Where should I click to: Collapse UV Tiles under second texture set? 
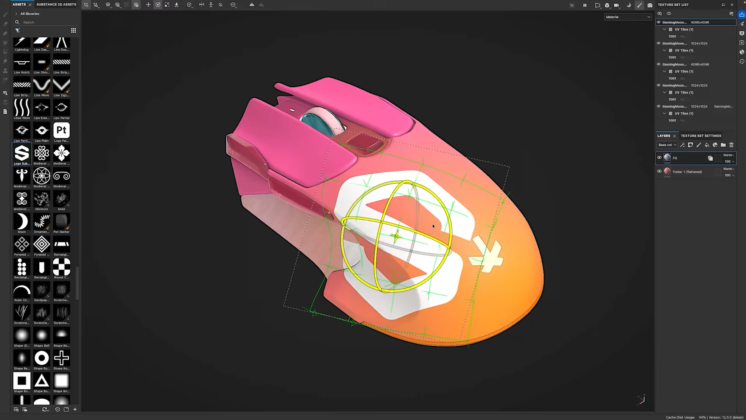point(665,50)
